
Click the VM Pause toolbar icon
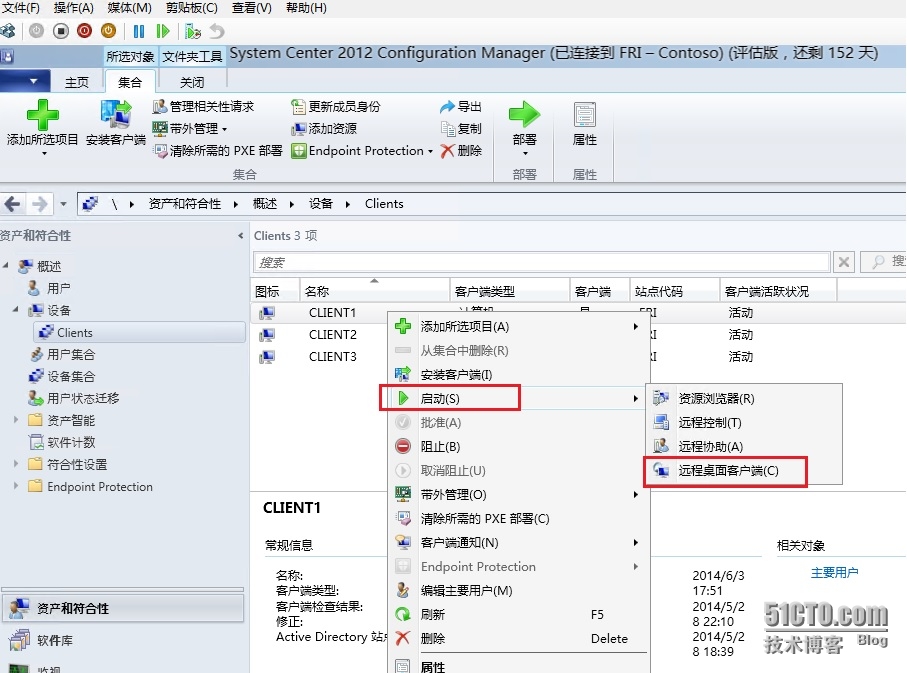pos(139,31)
